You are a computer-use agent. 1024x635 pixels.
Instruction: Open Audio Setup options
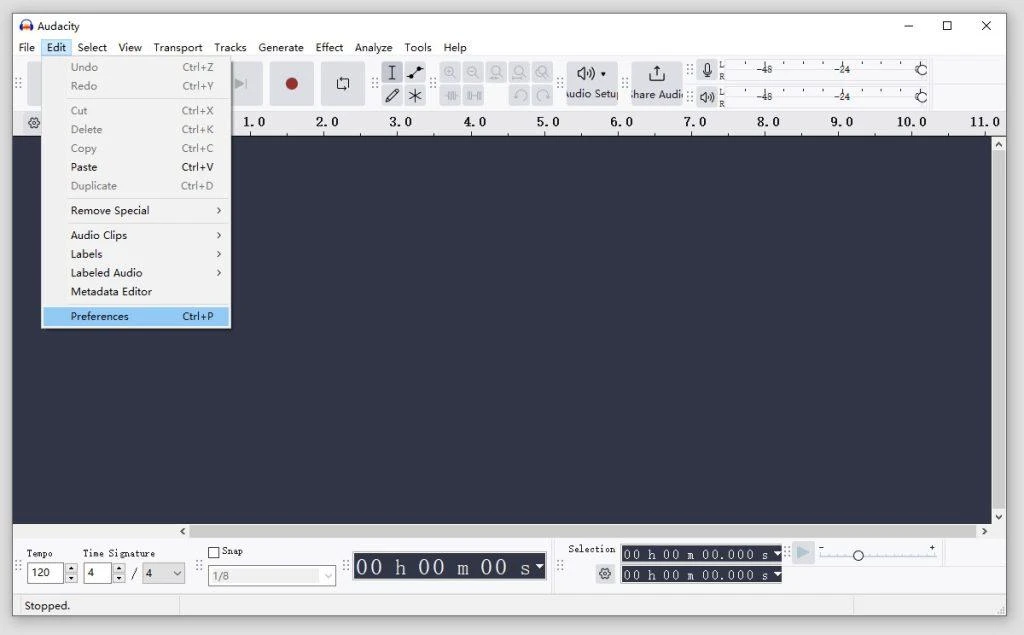[589, 72]
